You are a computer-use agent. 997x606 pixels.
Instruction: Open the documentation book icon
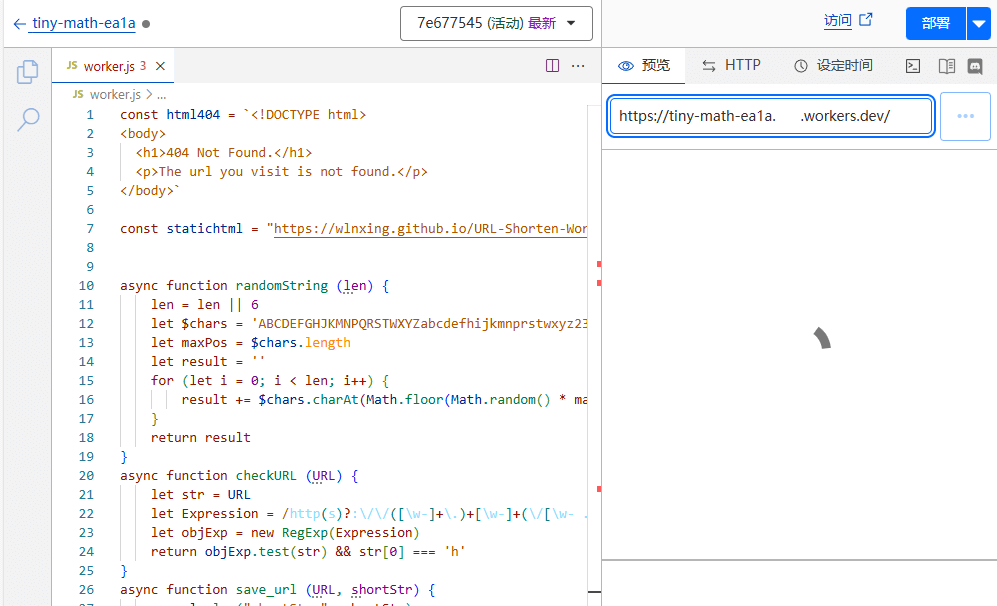coord(946,65)
